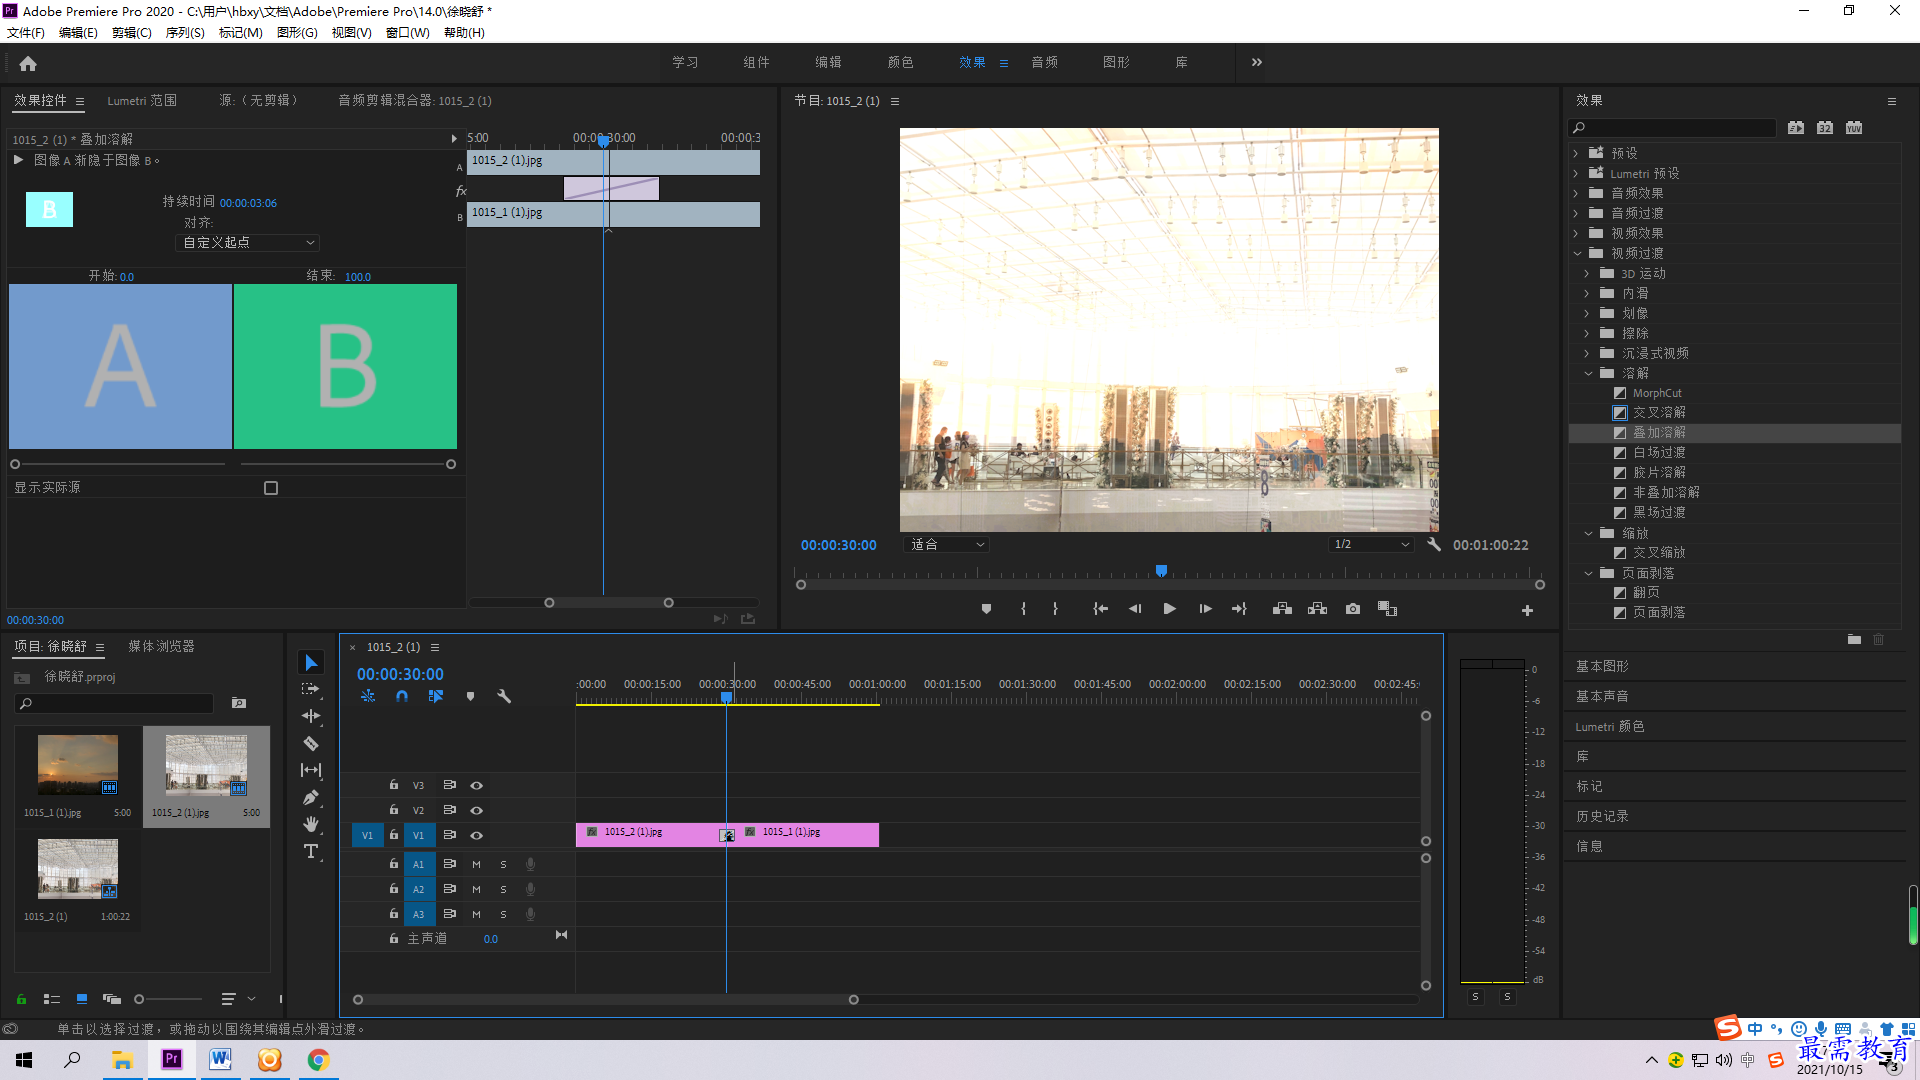Open Button Editor plus icon

[x=1527, y=610]
